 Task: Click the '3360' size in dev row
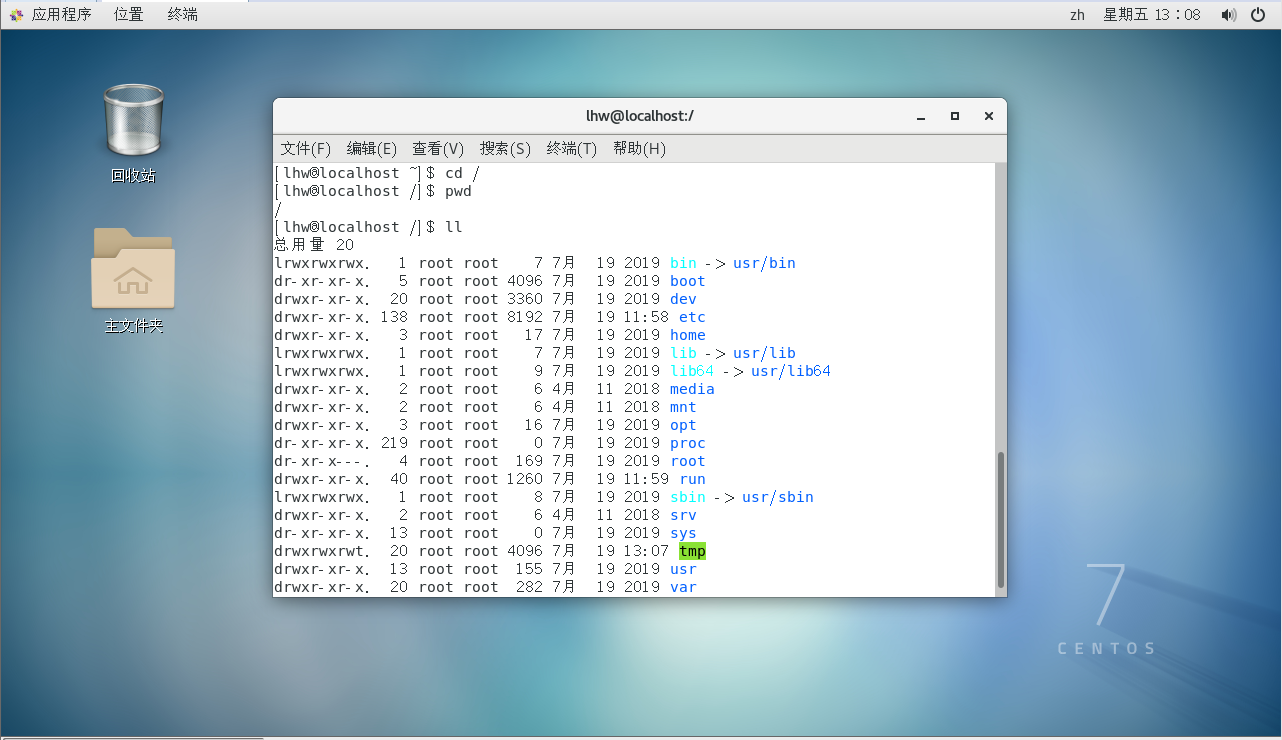525,299
